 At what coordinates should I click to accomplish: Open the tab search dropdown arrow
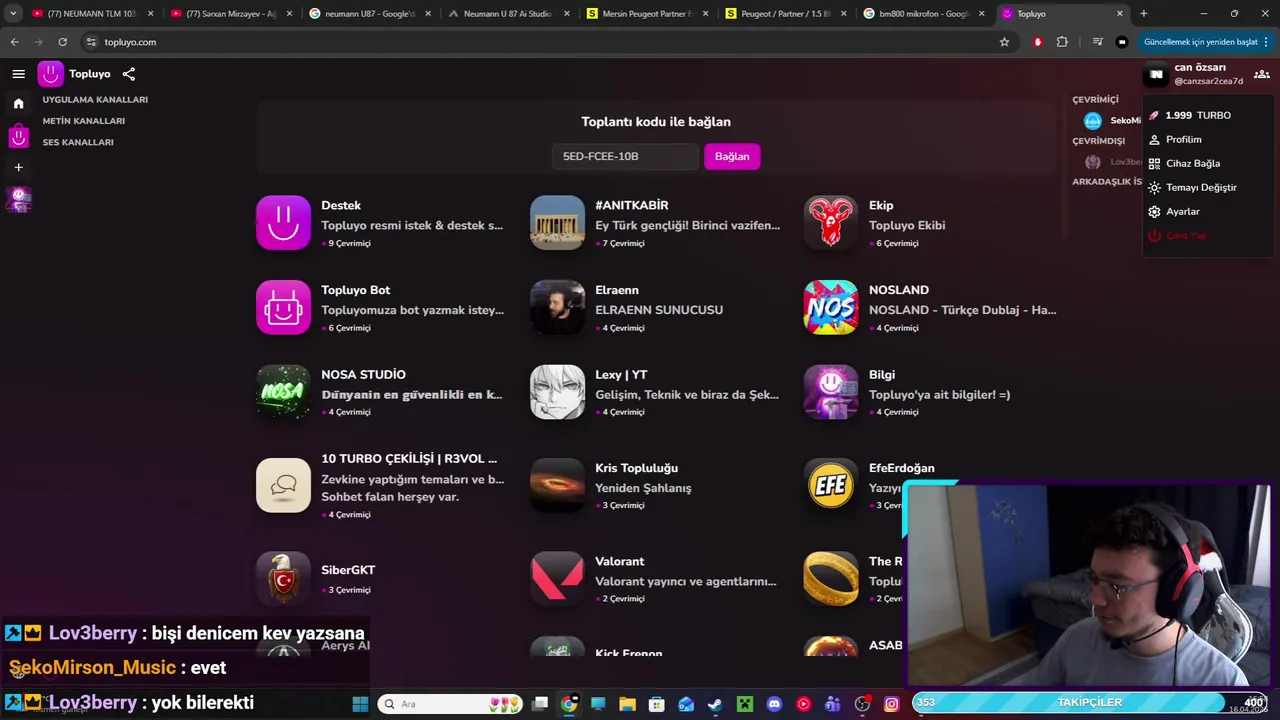pos(13,14)
